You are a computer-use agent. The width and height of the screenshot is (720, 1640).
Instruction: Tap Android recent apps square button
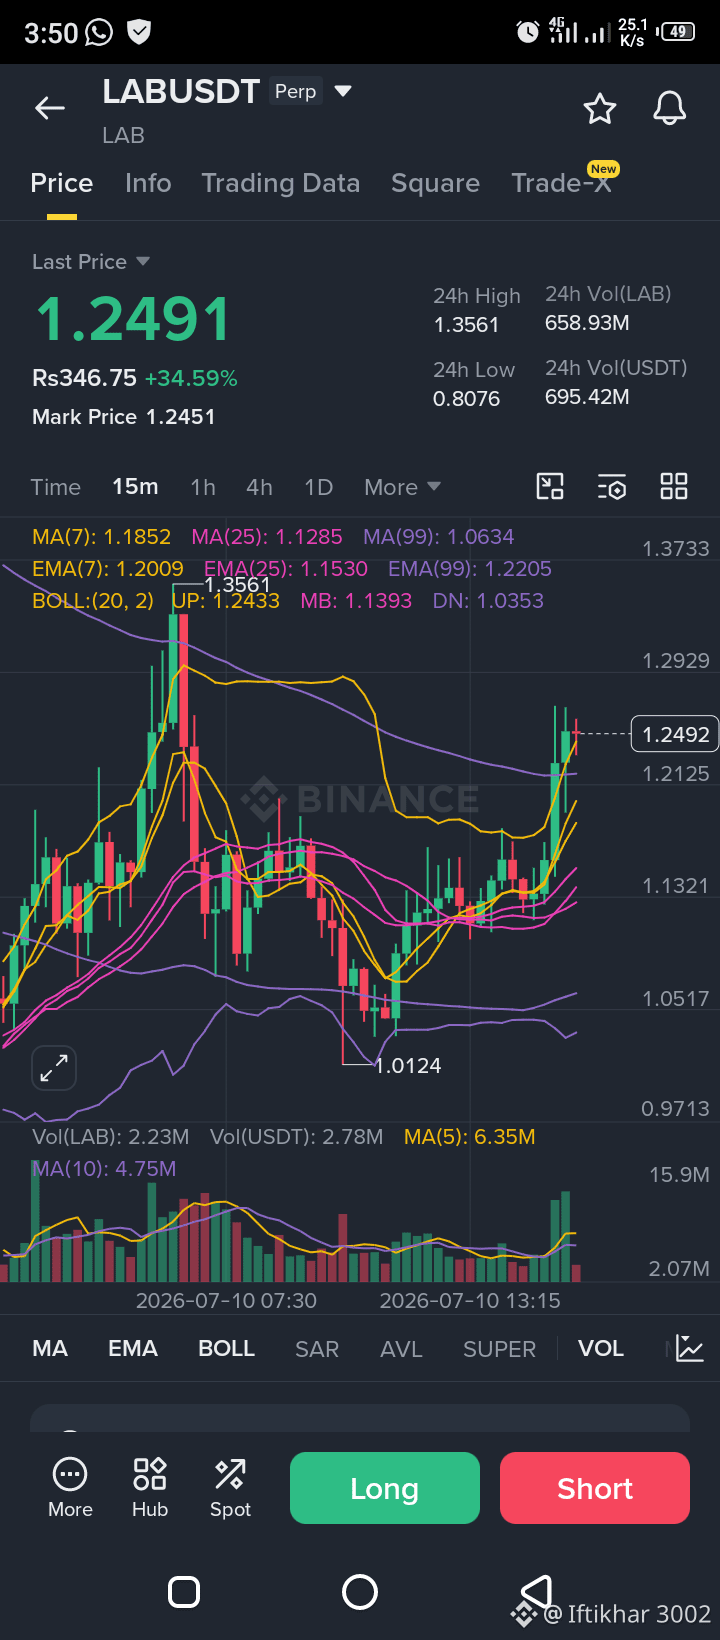point(184,1591)
